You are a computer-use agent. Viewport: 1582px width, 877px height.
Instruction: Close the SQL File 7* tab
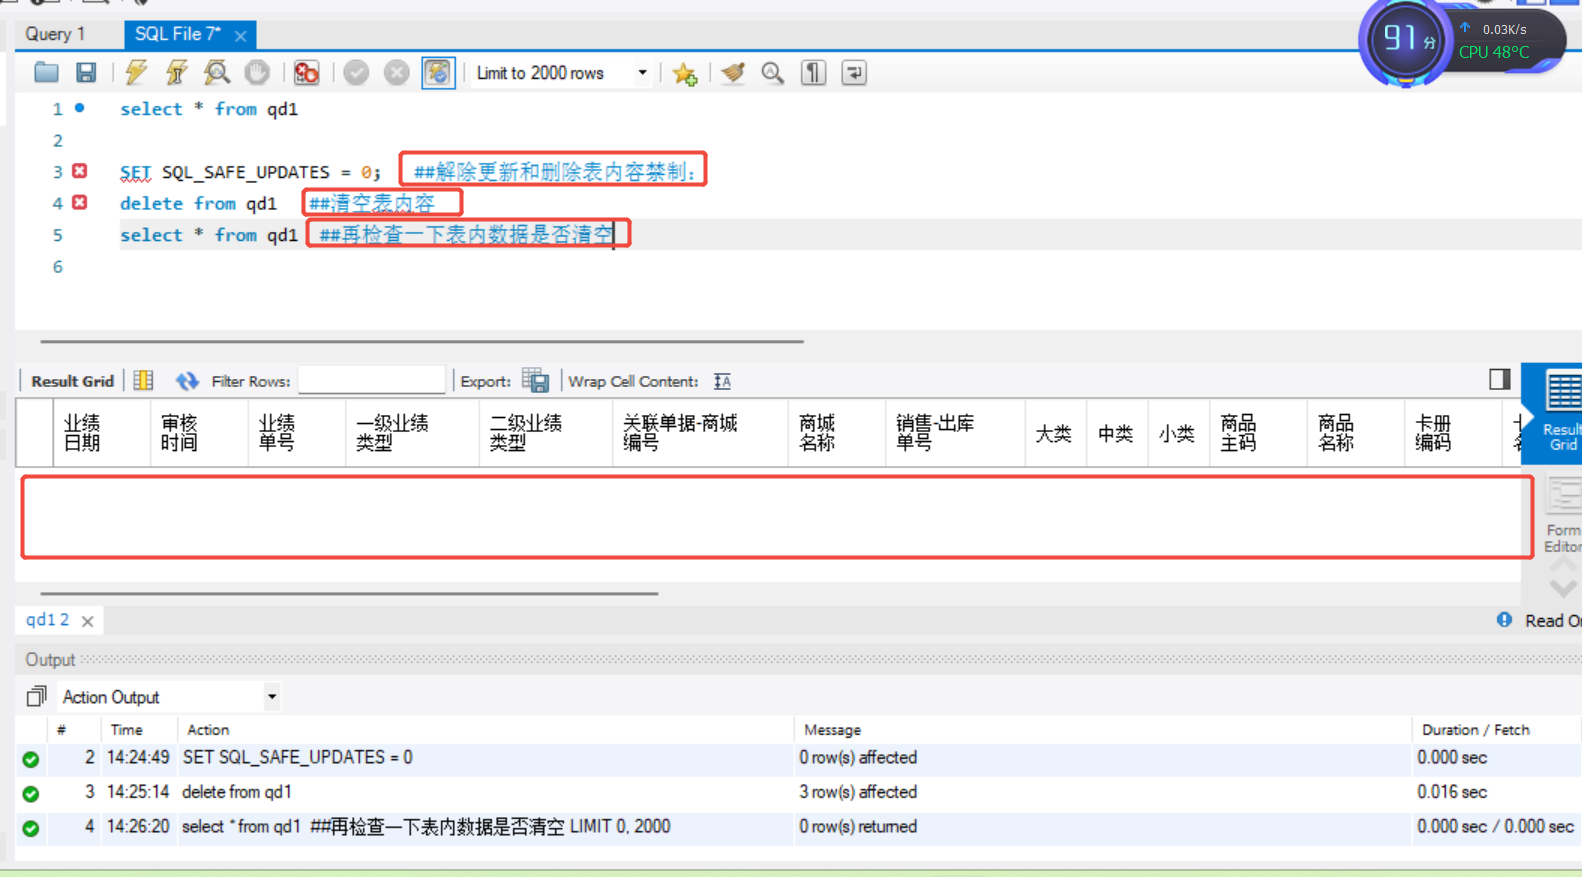coord(241,35)
